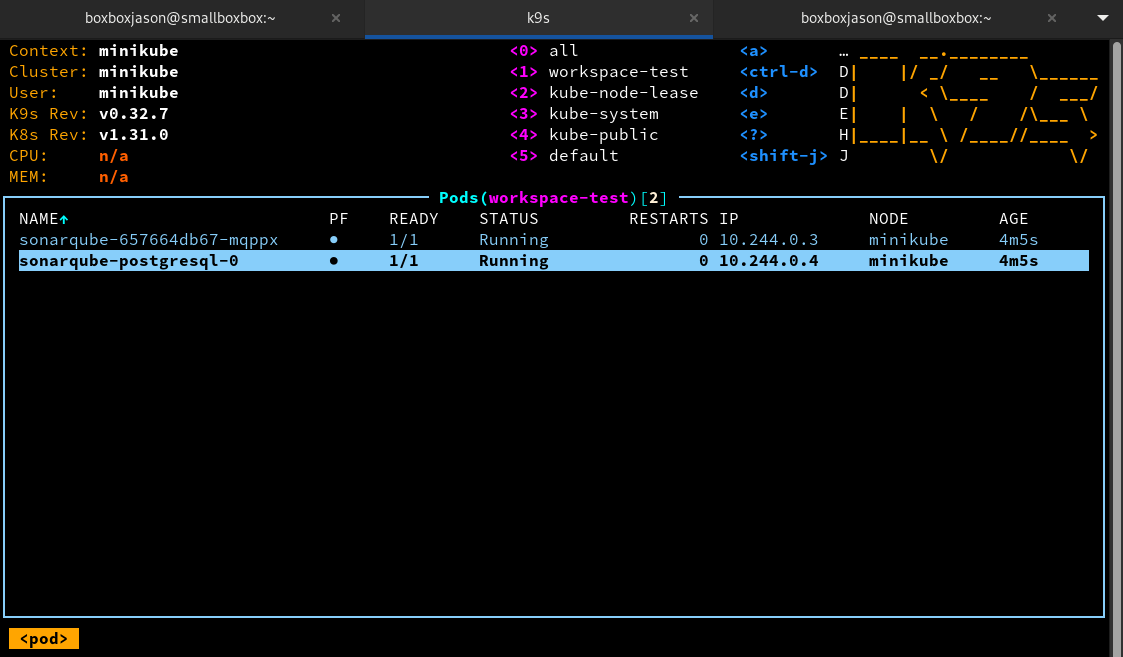Click the <?> help key hint
The image size is (1123, 657).
point(753,135)
